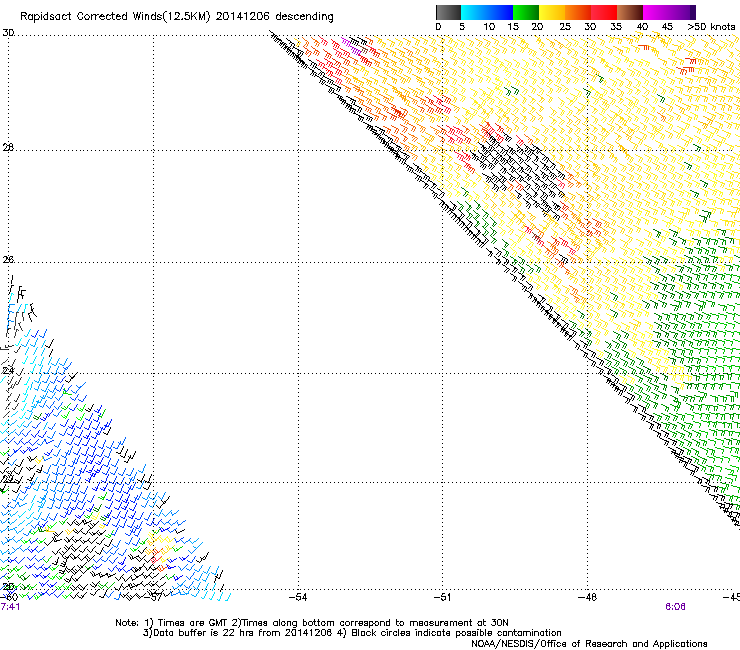Click the green 15-20 knots legend segment
Screen dimensions: 740x650
click(x=526, y=12)
